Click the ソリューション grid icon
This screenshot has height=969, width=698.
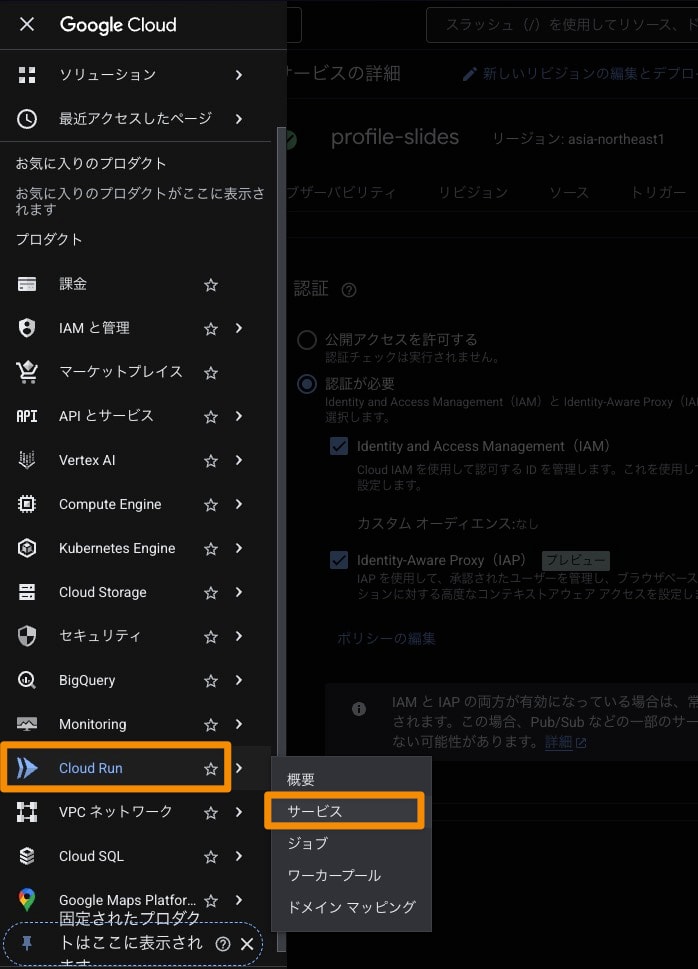coord(27,75)
